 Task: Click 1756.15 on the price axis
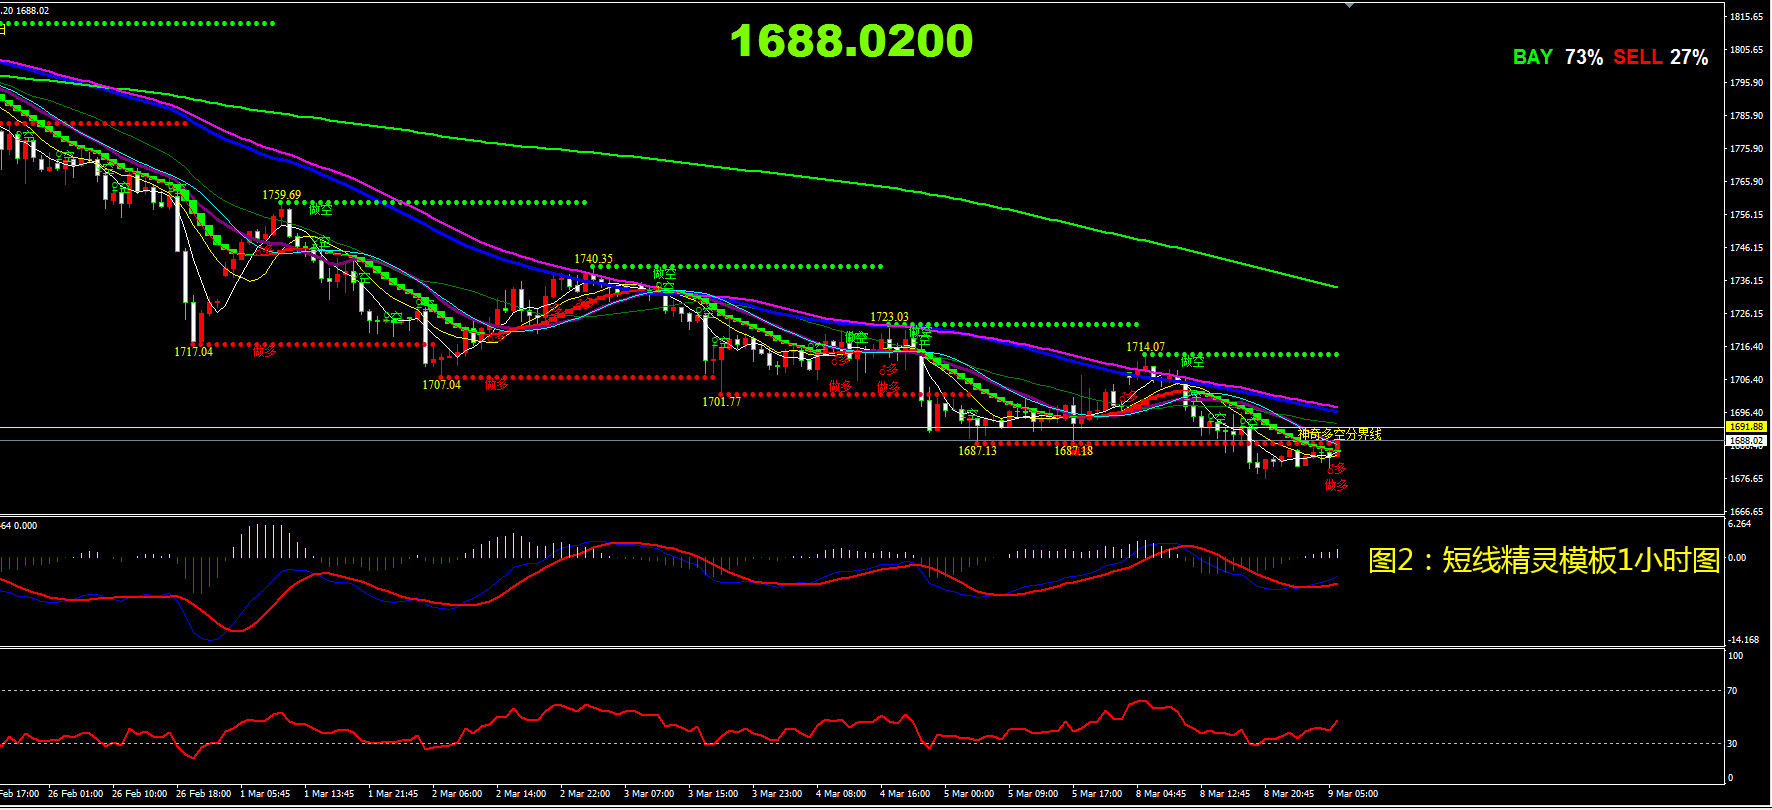coord(1747,215)
